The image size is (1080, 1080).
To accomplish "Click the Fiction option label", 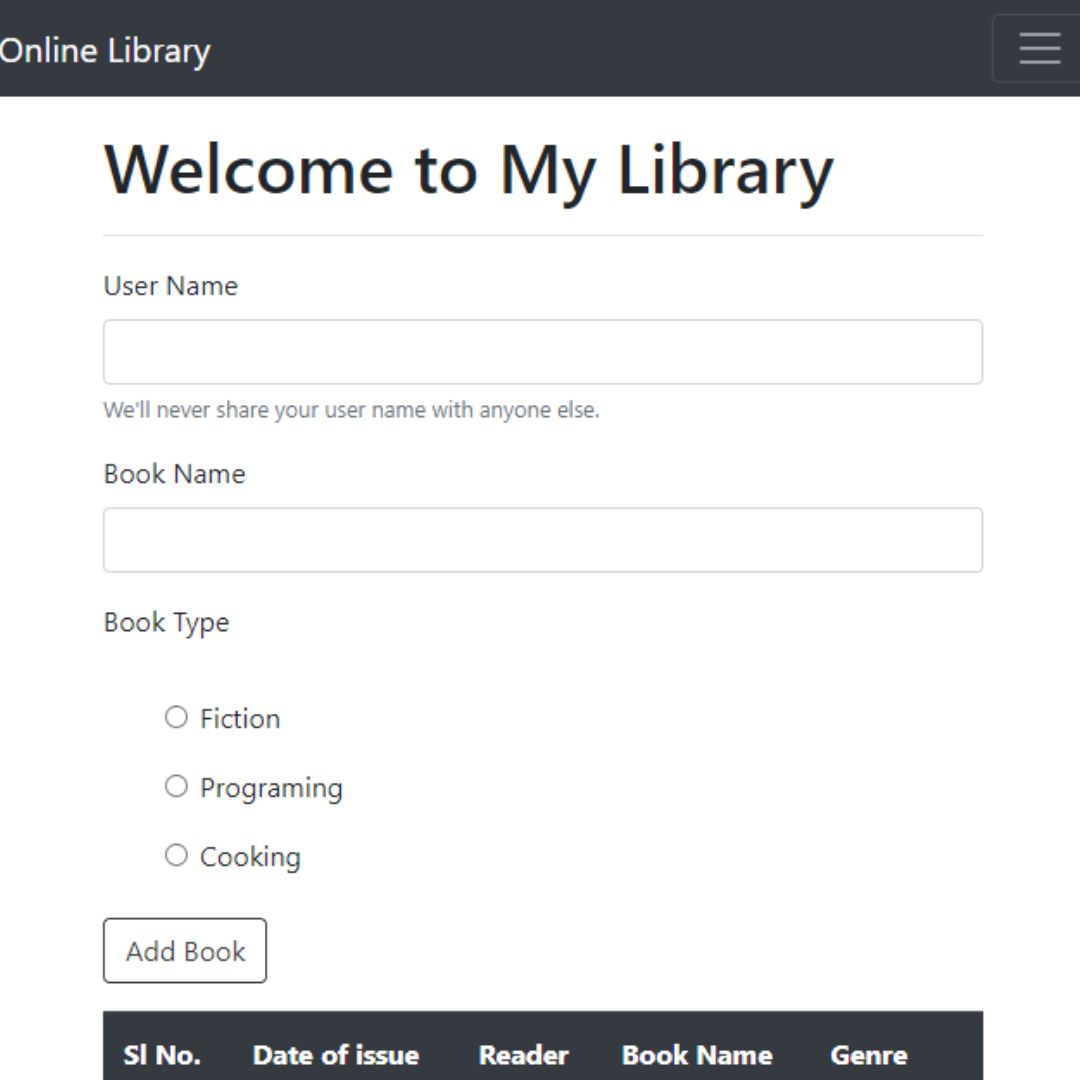I will pyautogui.click(x=240, y=718).
